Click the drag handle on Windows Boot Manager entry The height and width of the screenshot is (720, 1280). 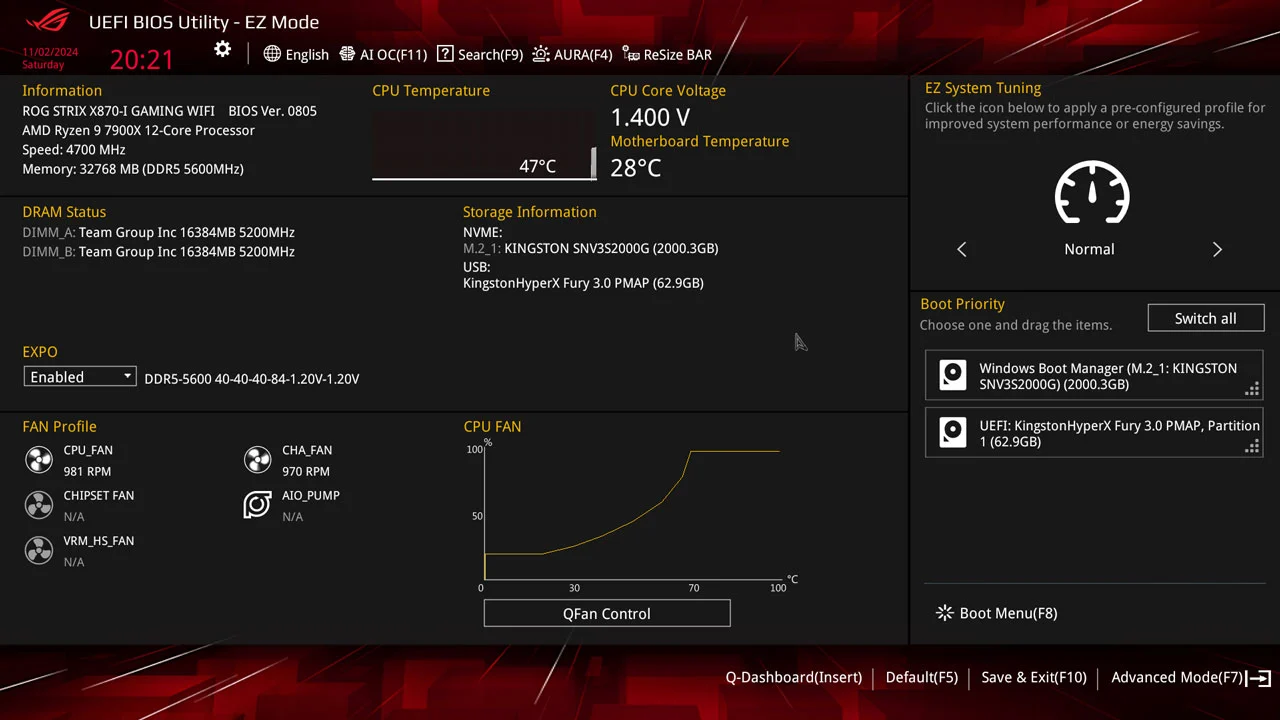pyautogui.click(x=1251, y=389)
